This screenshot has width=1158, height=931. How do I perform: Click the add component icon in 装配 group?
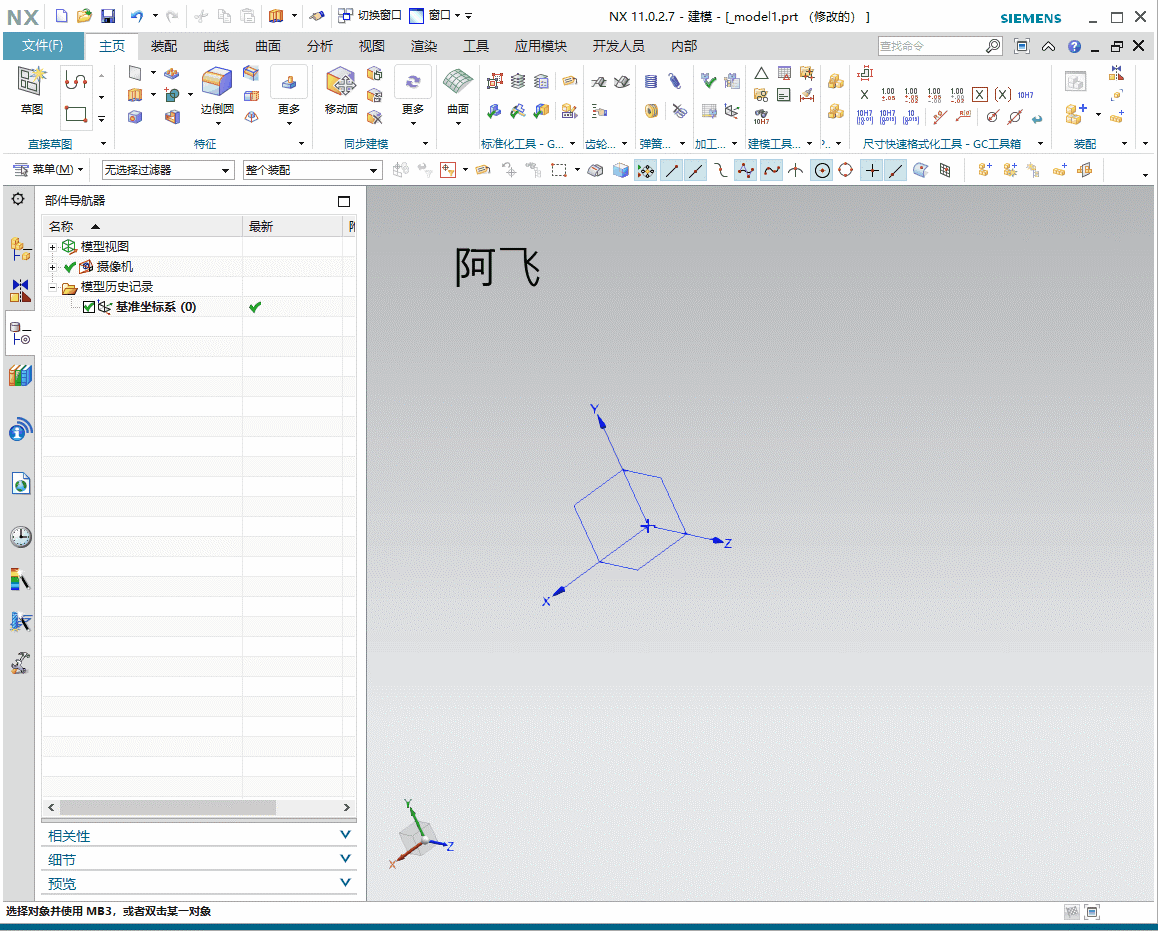click(x=1075, y=114)
